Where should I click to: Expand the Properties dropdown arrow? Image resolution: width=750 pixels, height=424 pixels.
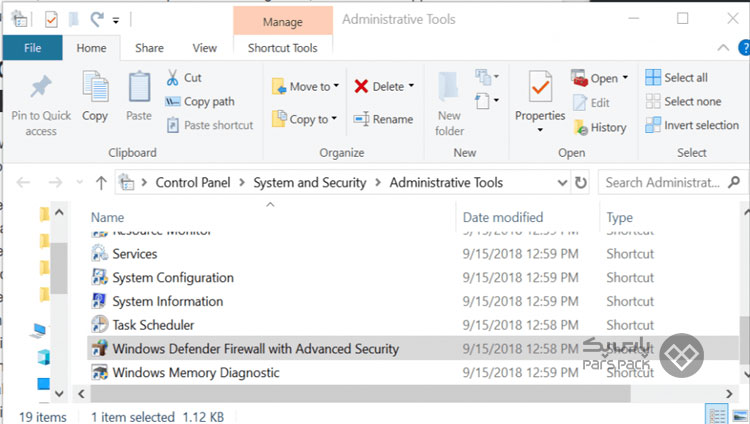point(540,130)
